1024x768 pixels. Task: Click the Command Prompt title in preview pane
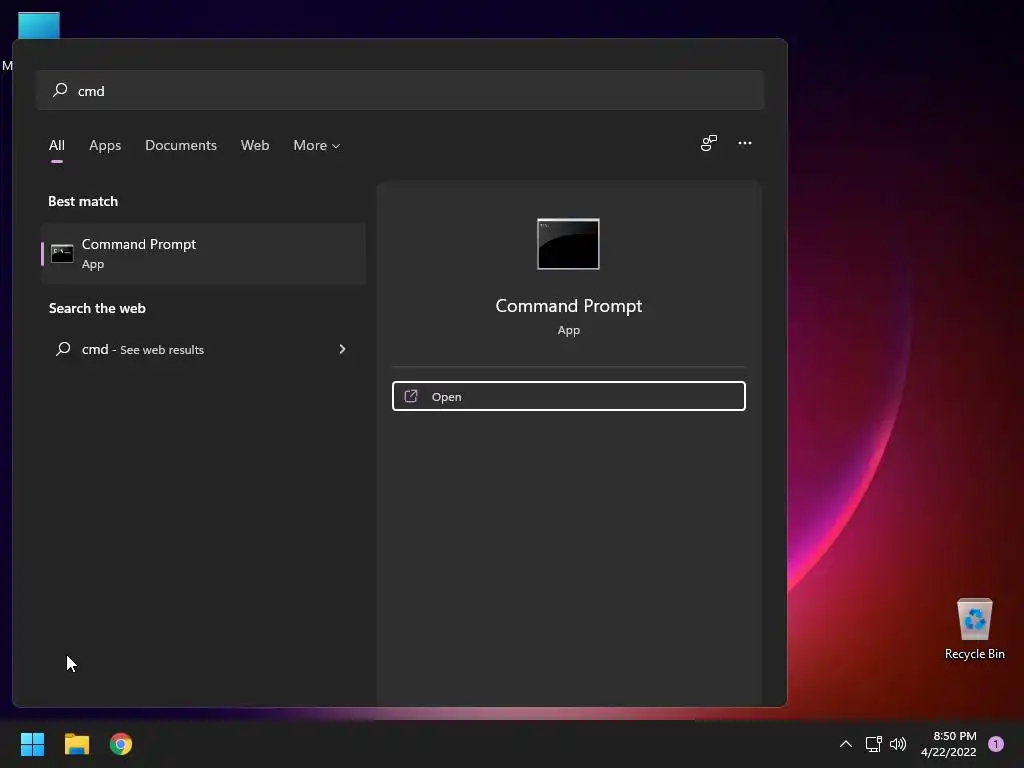point(569,306)
